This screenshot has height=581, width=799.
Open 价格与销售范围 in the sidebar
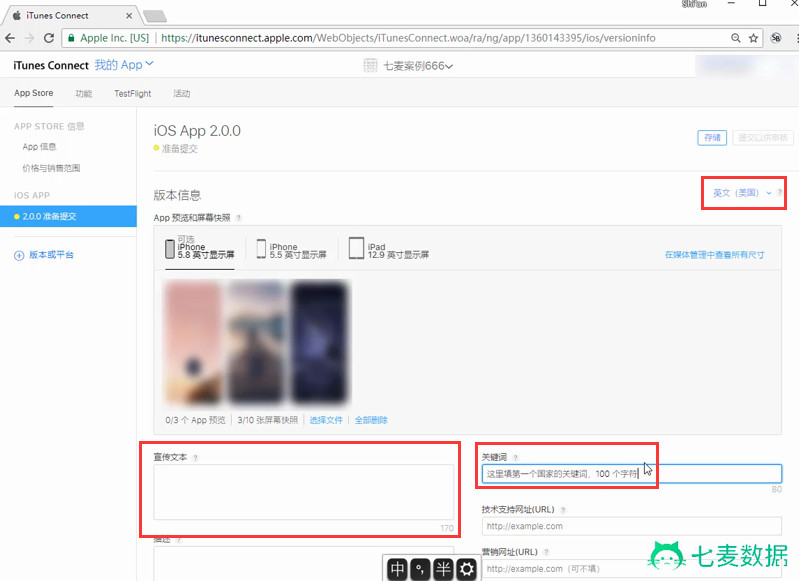[x=51, y=168]
